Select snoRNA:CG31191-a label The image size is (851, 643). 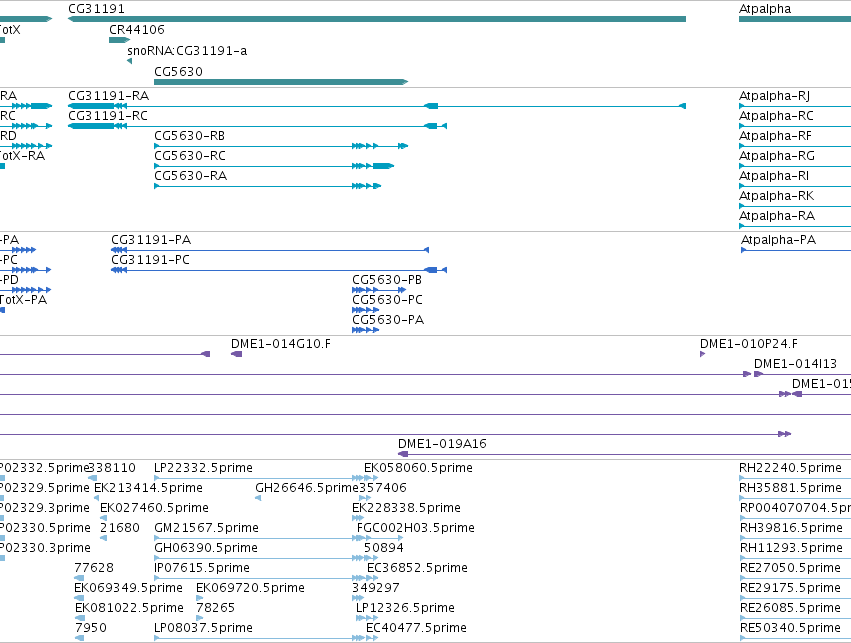pos(187,51)
